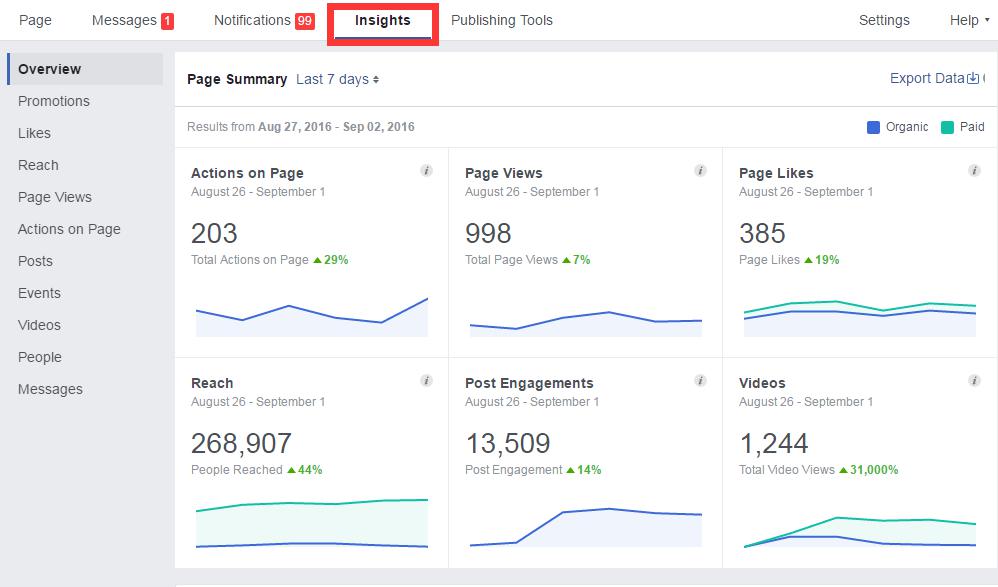Click the Page Views card title
This screenshot has width=998, height=587.
coord(503,173)
